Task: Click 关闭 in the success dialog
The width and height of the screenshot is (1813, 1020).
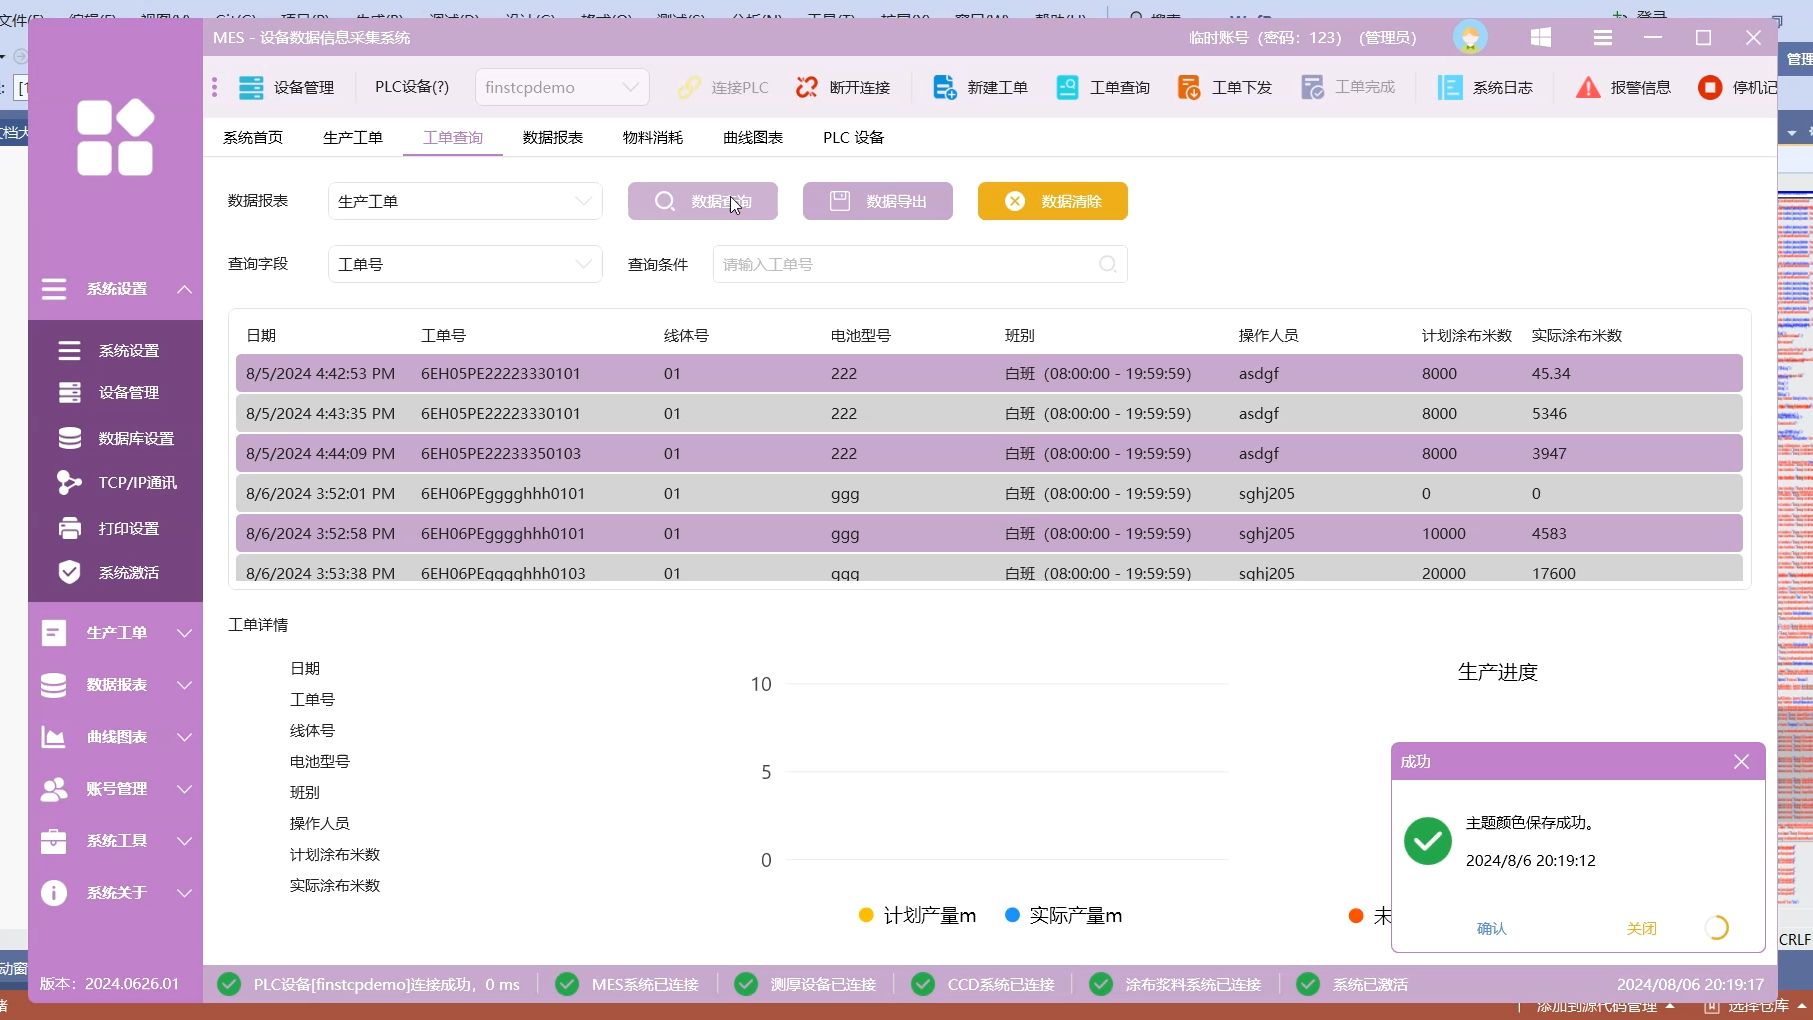Action: pos(1641,928)
